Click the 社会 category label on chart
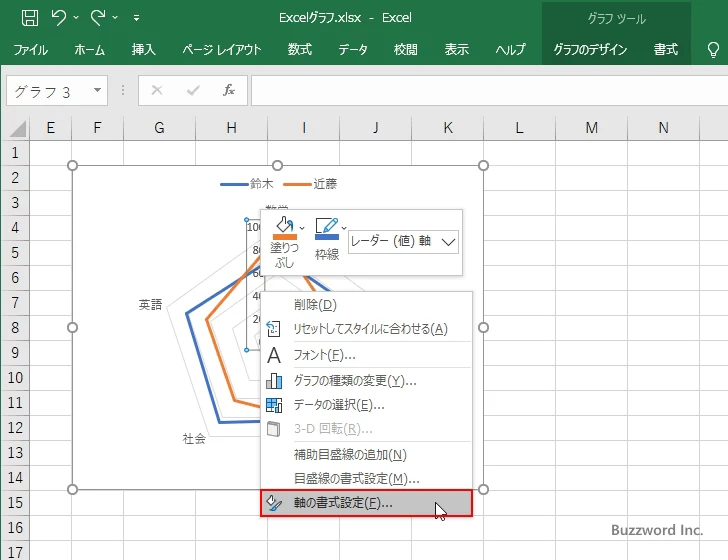 pyautogui.click(x=194, y=439)
